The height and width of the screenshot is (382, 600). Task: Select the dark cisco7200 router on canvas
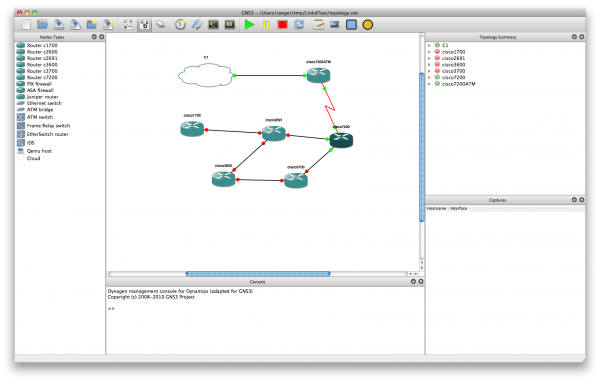coord(341,140)
